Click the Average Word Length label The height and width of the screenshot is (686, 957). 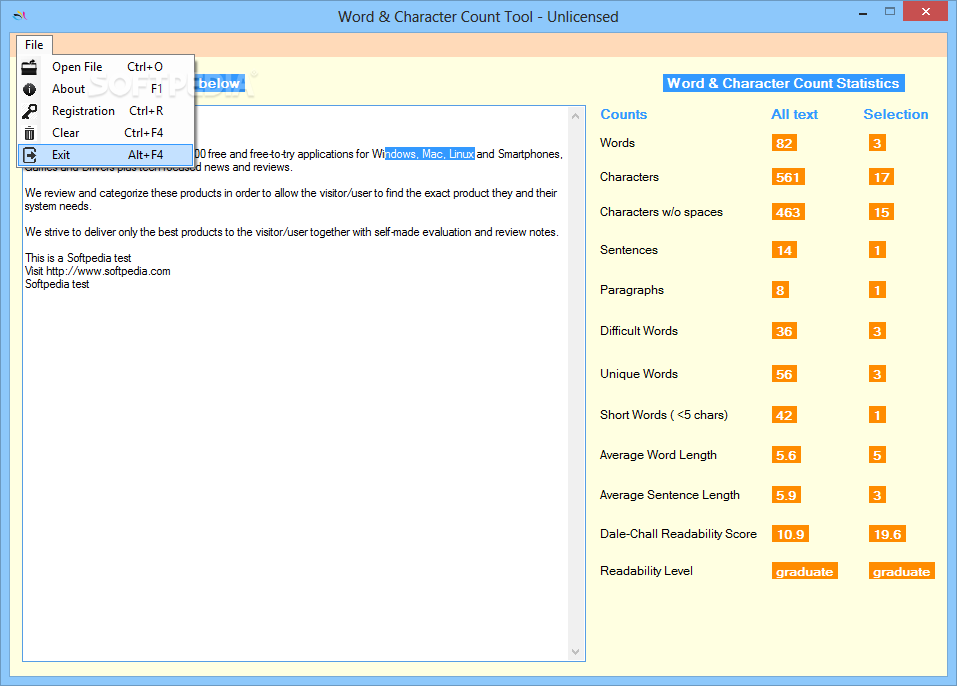658,455
